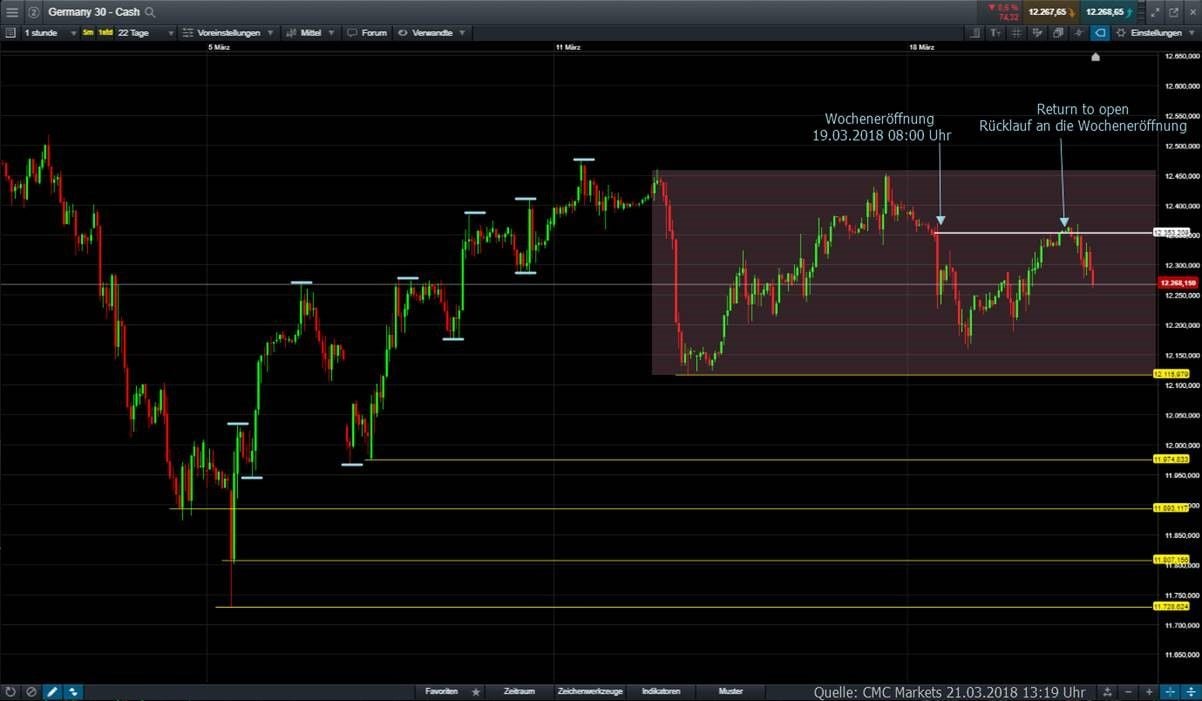
Task: Click the 18 März date label
Action: tap(922, 47)
